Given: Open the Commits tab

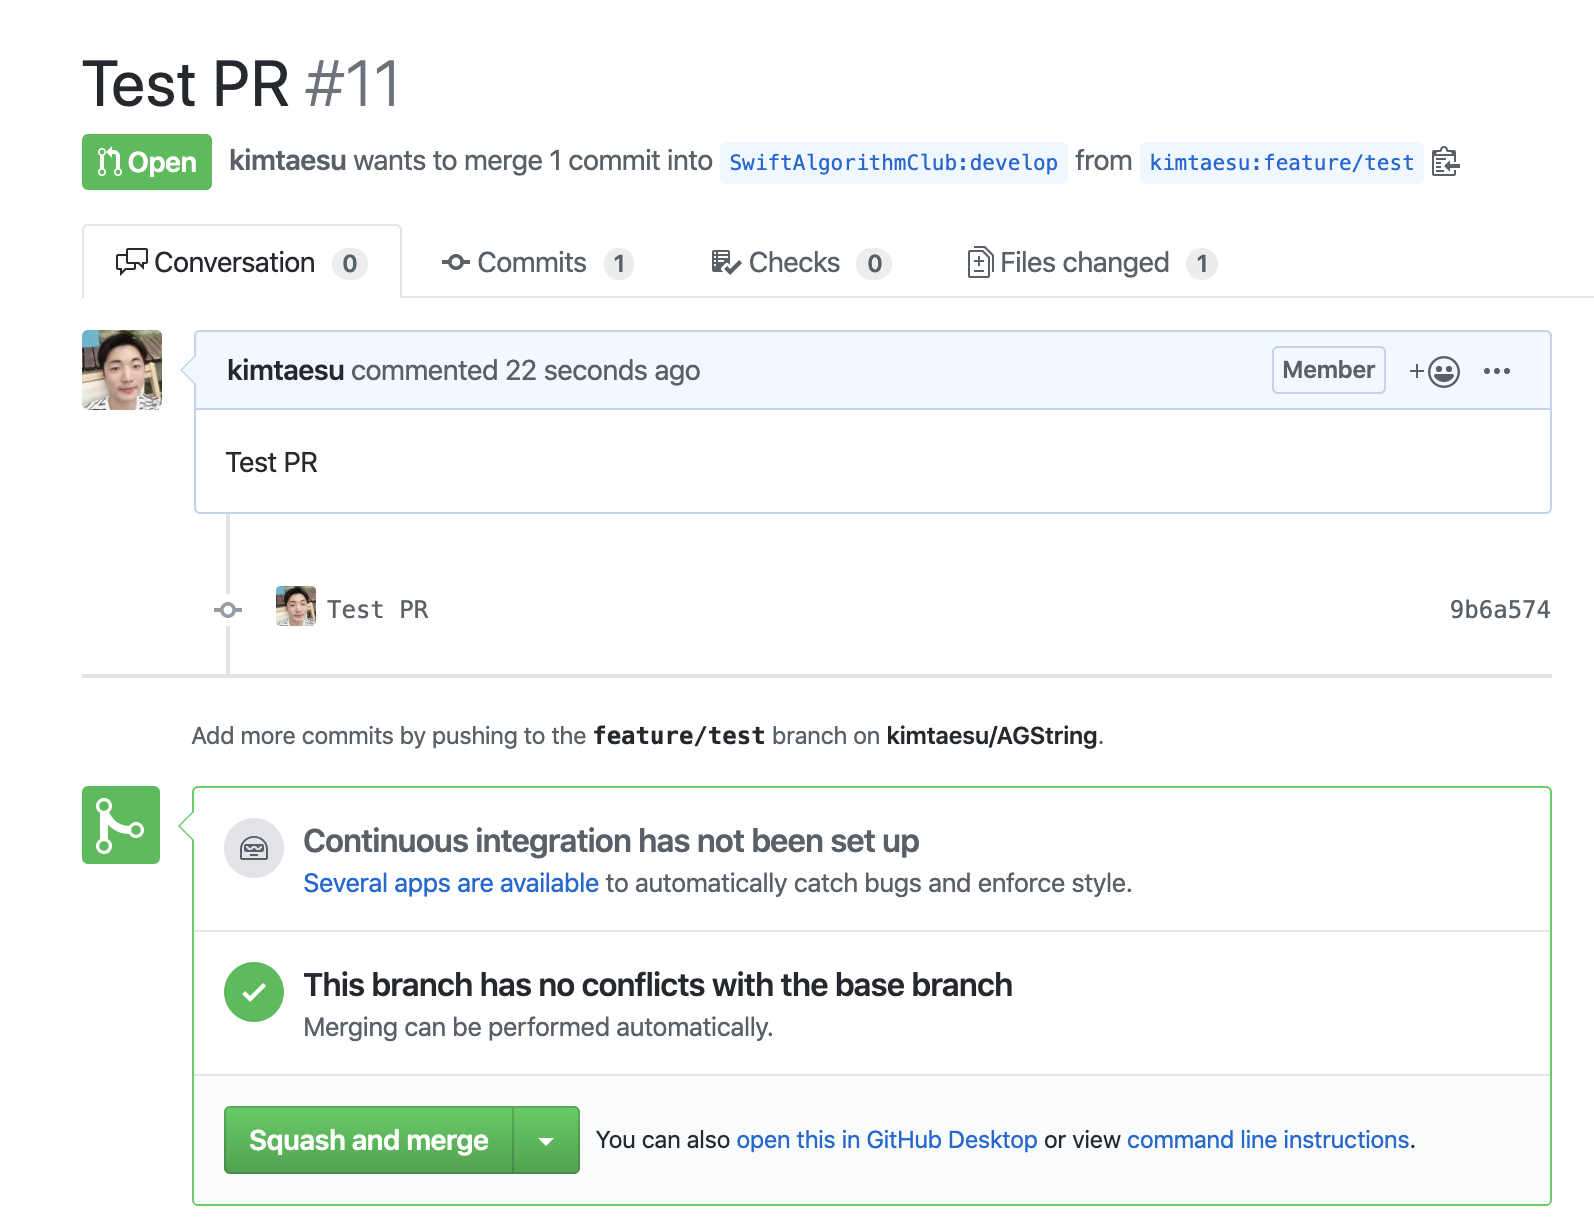Looking at the screenshot, I should tap(537, 263).
